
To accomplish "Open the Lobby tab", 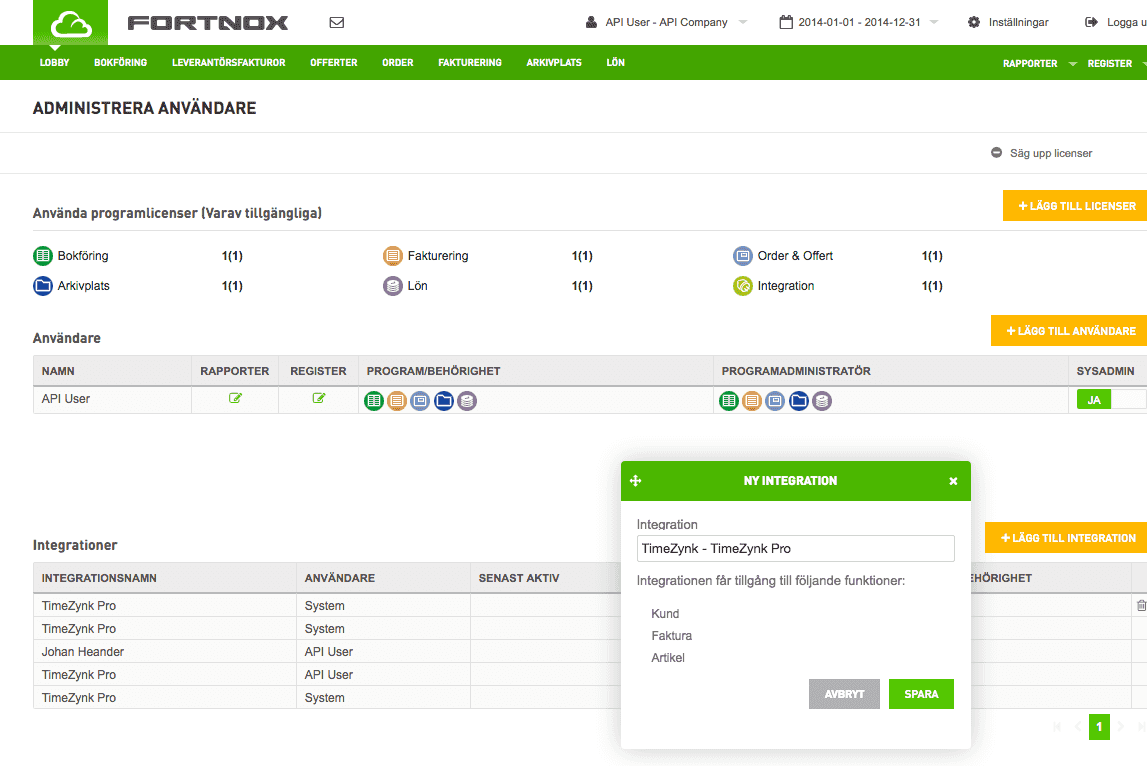I will [55, 63].
